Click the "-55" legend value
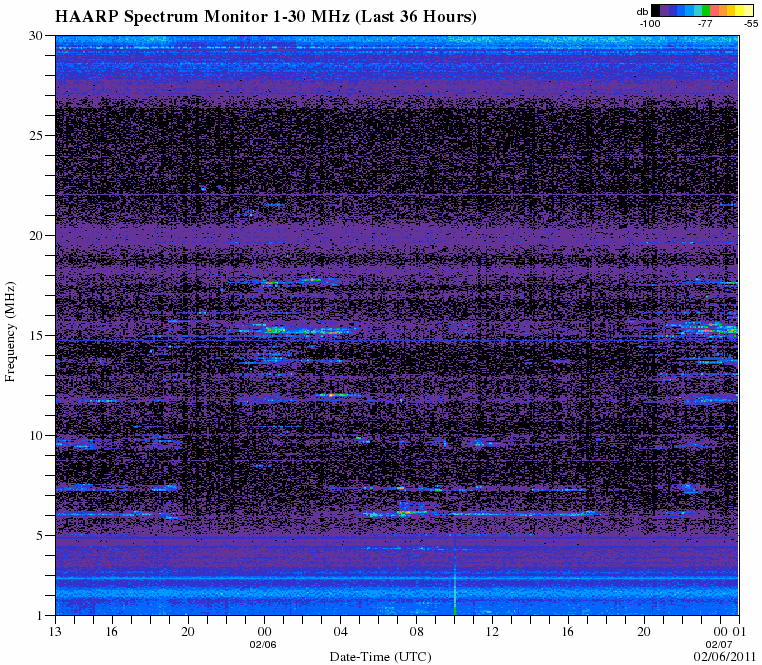Viewport: 762px width, 665px height. [x=751, y=24]
